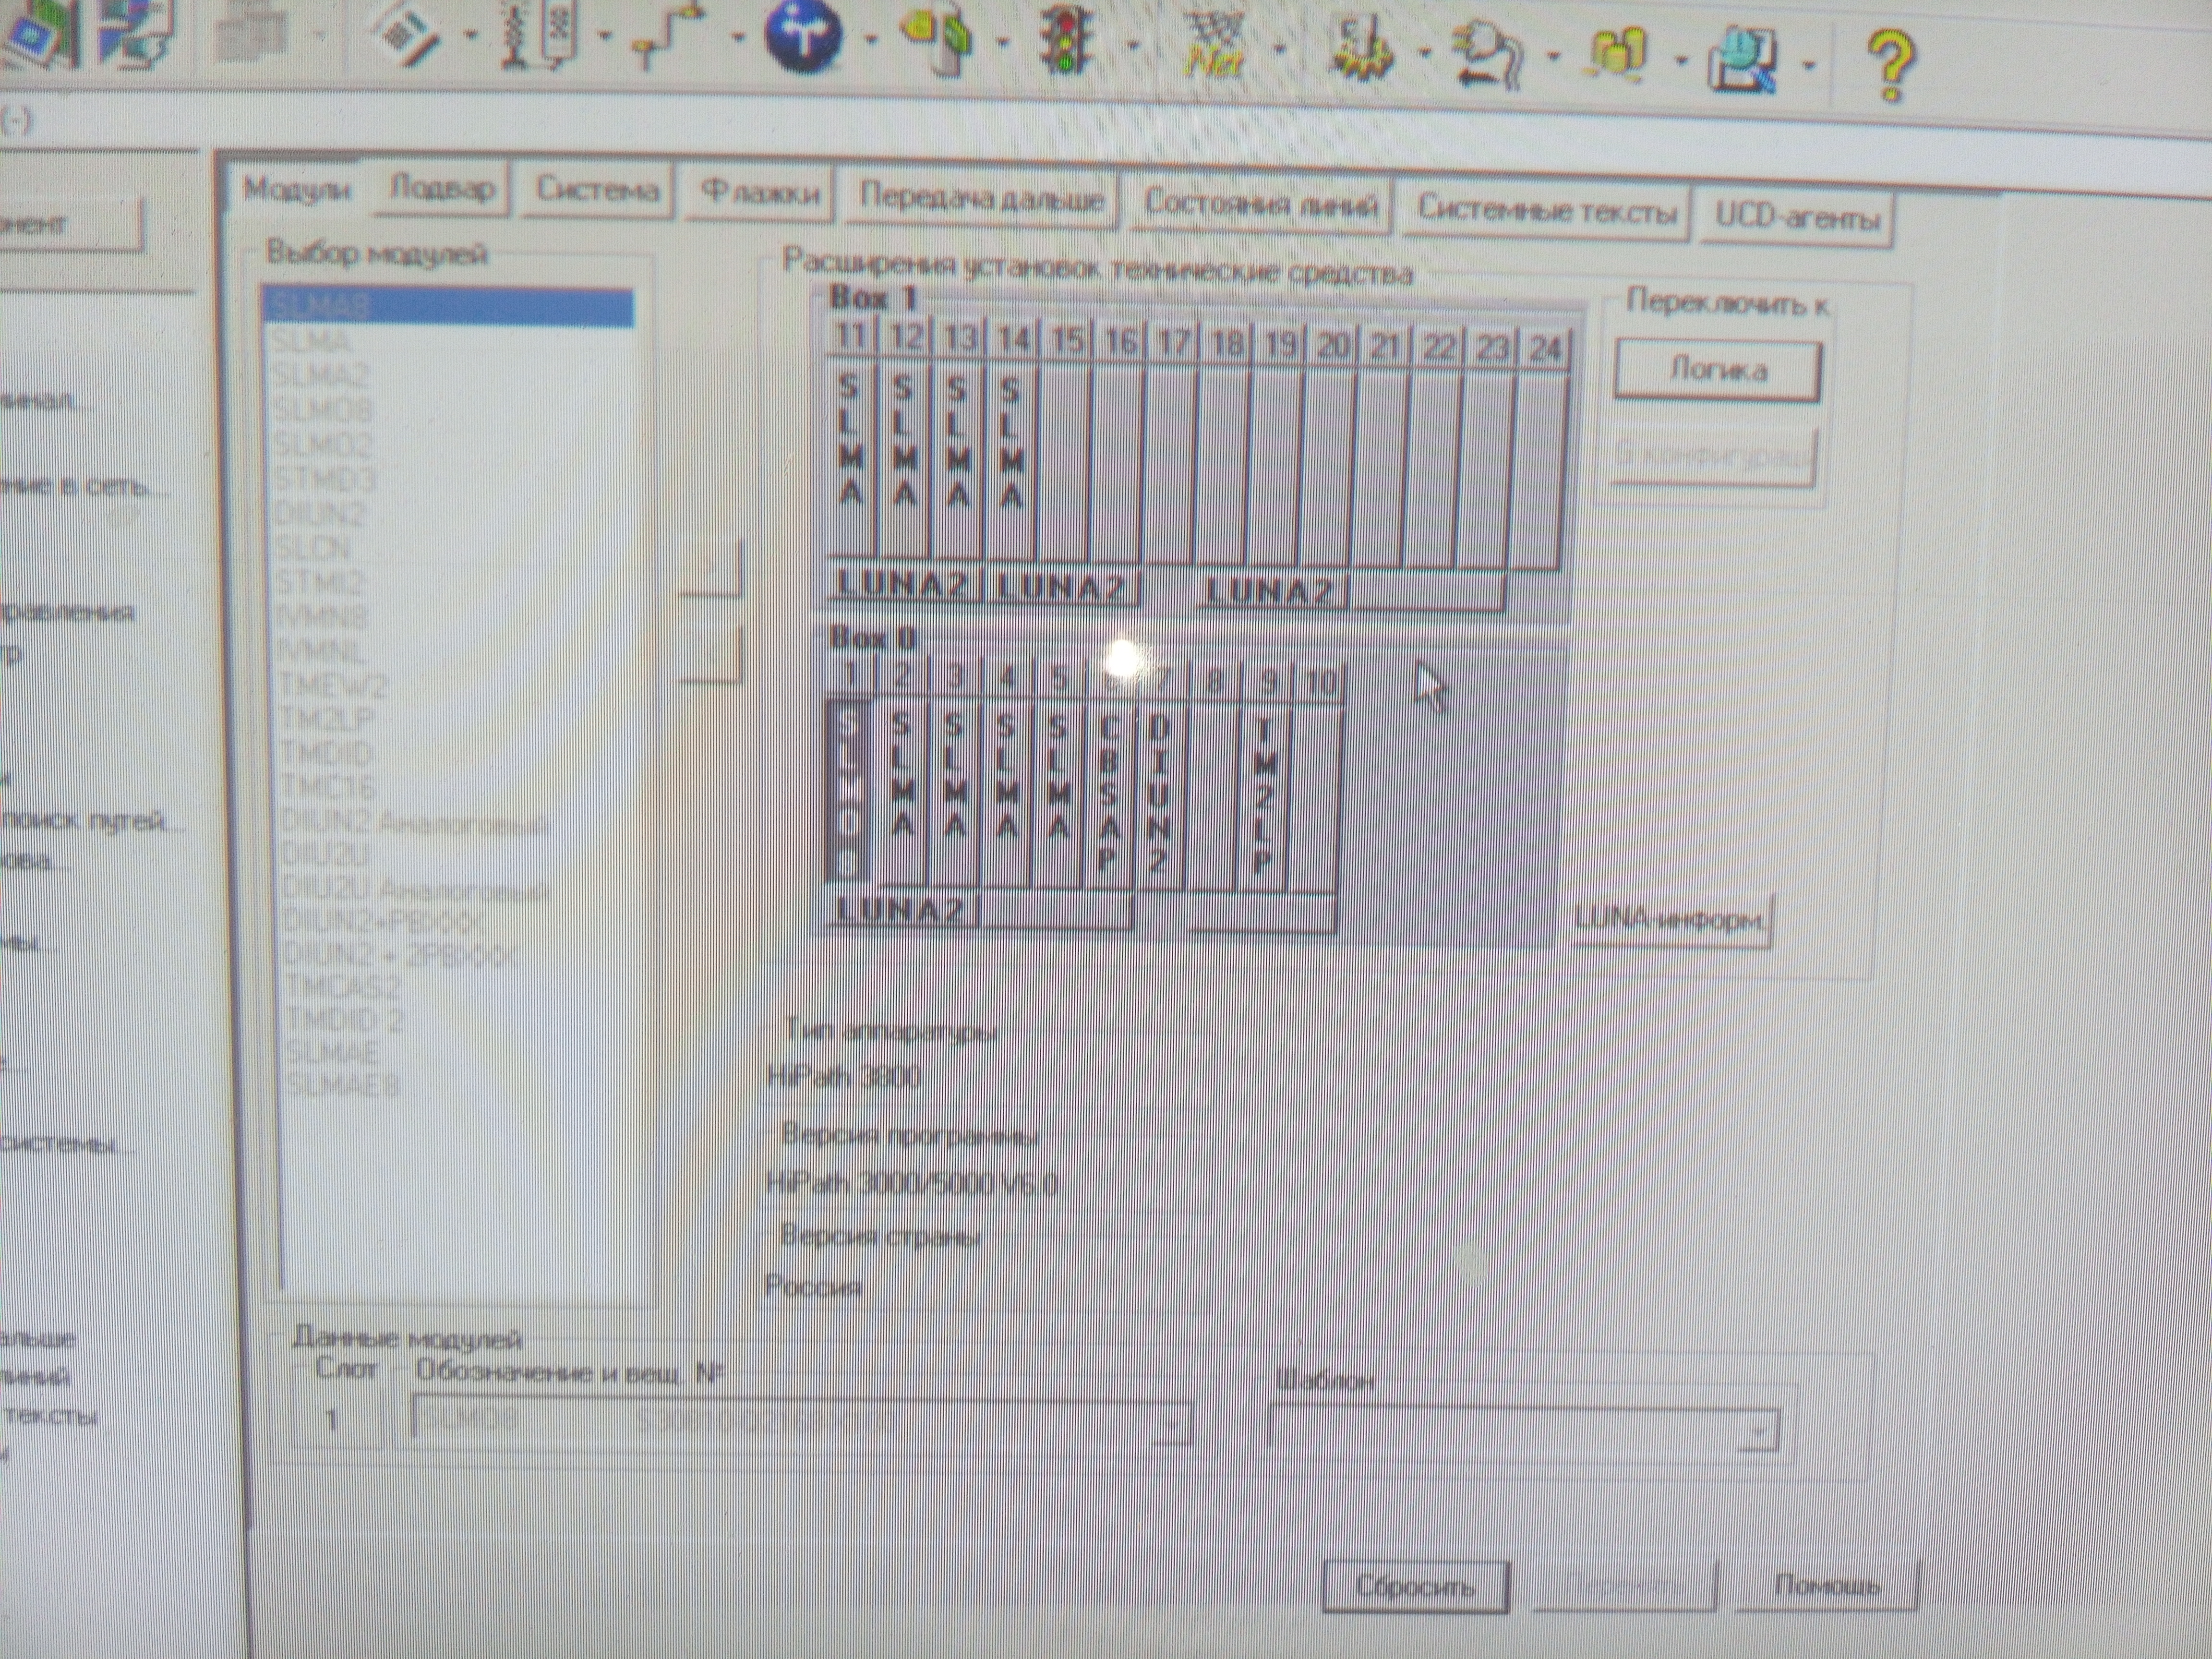Switch to the Лодвар tab
Screen dimensions: 2212x1659
click(441, 189)
